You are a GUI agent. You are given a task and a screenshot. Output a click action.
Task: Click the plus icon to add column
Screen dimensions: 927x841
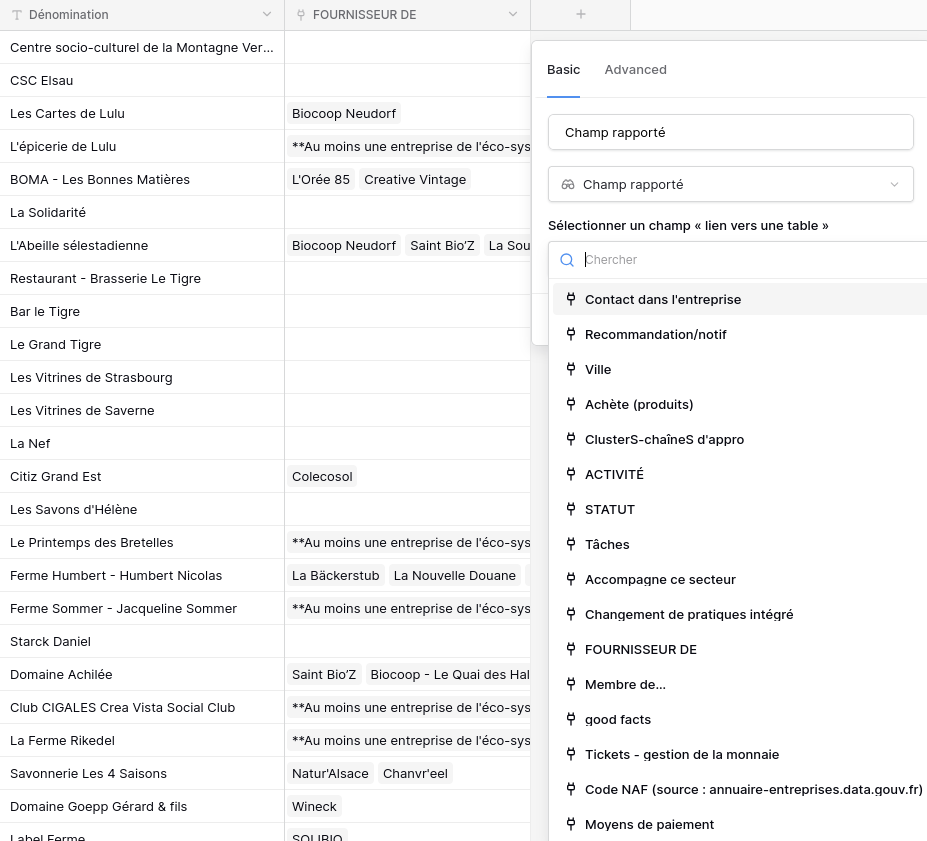tap(581, 15)
